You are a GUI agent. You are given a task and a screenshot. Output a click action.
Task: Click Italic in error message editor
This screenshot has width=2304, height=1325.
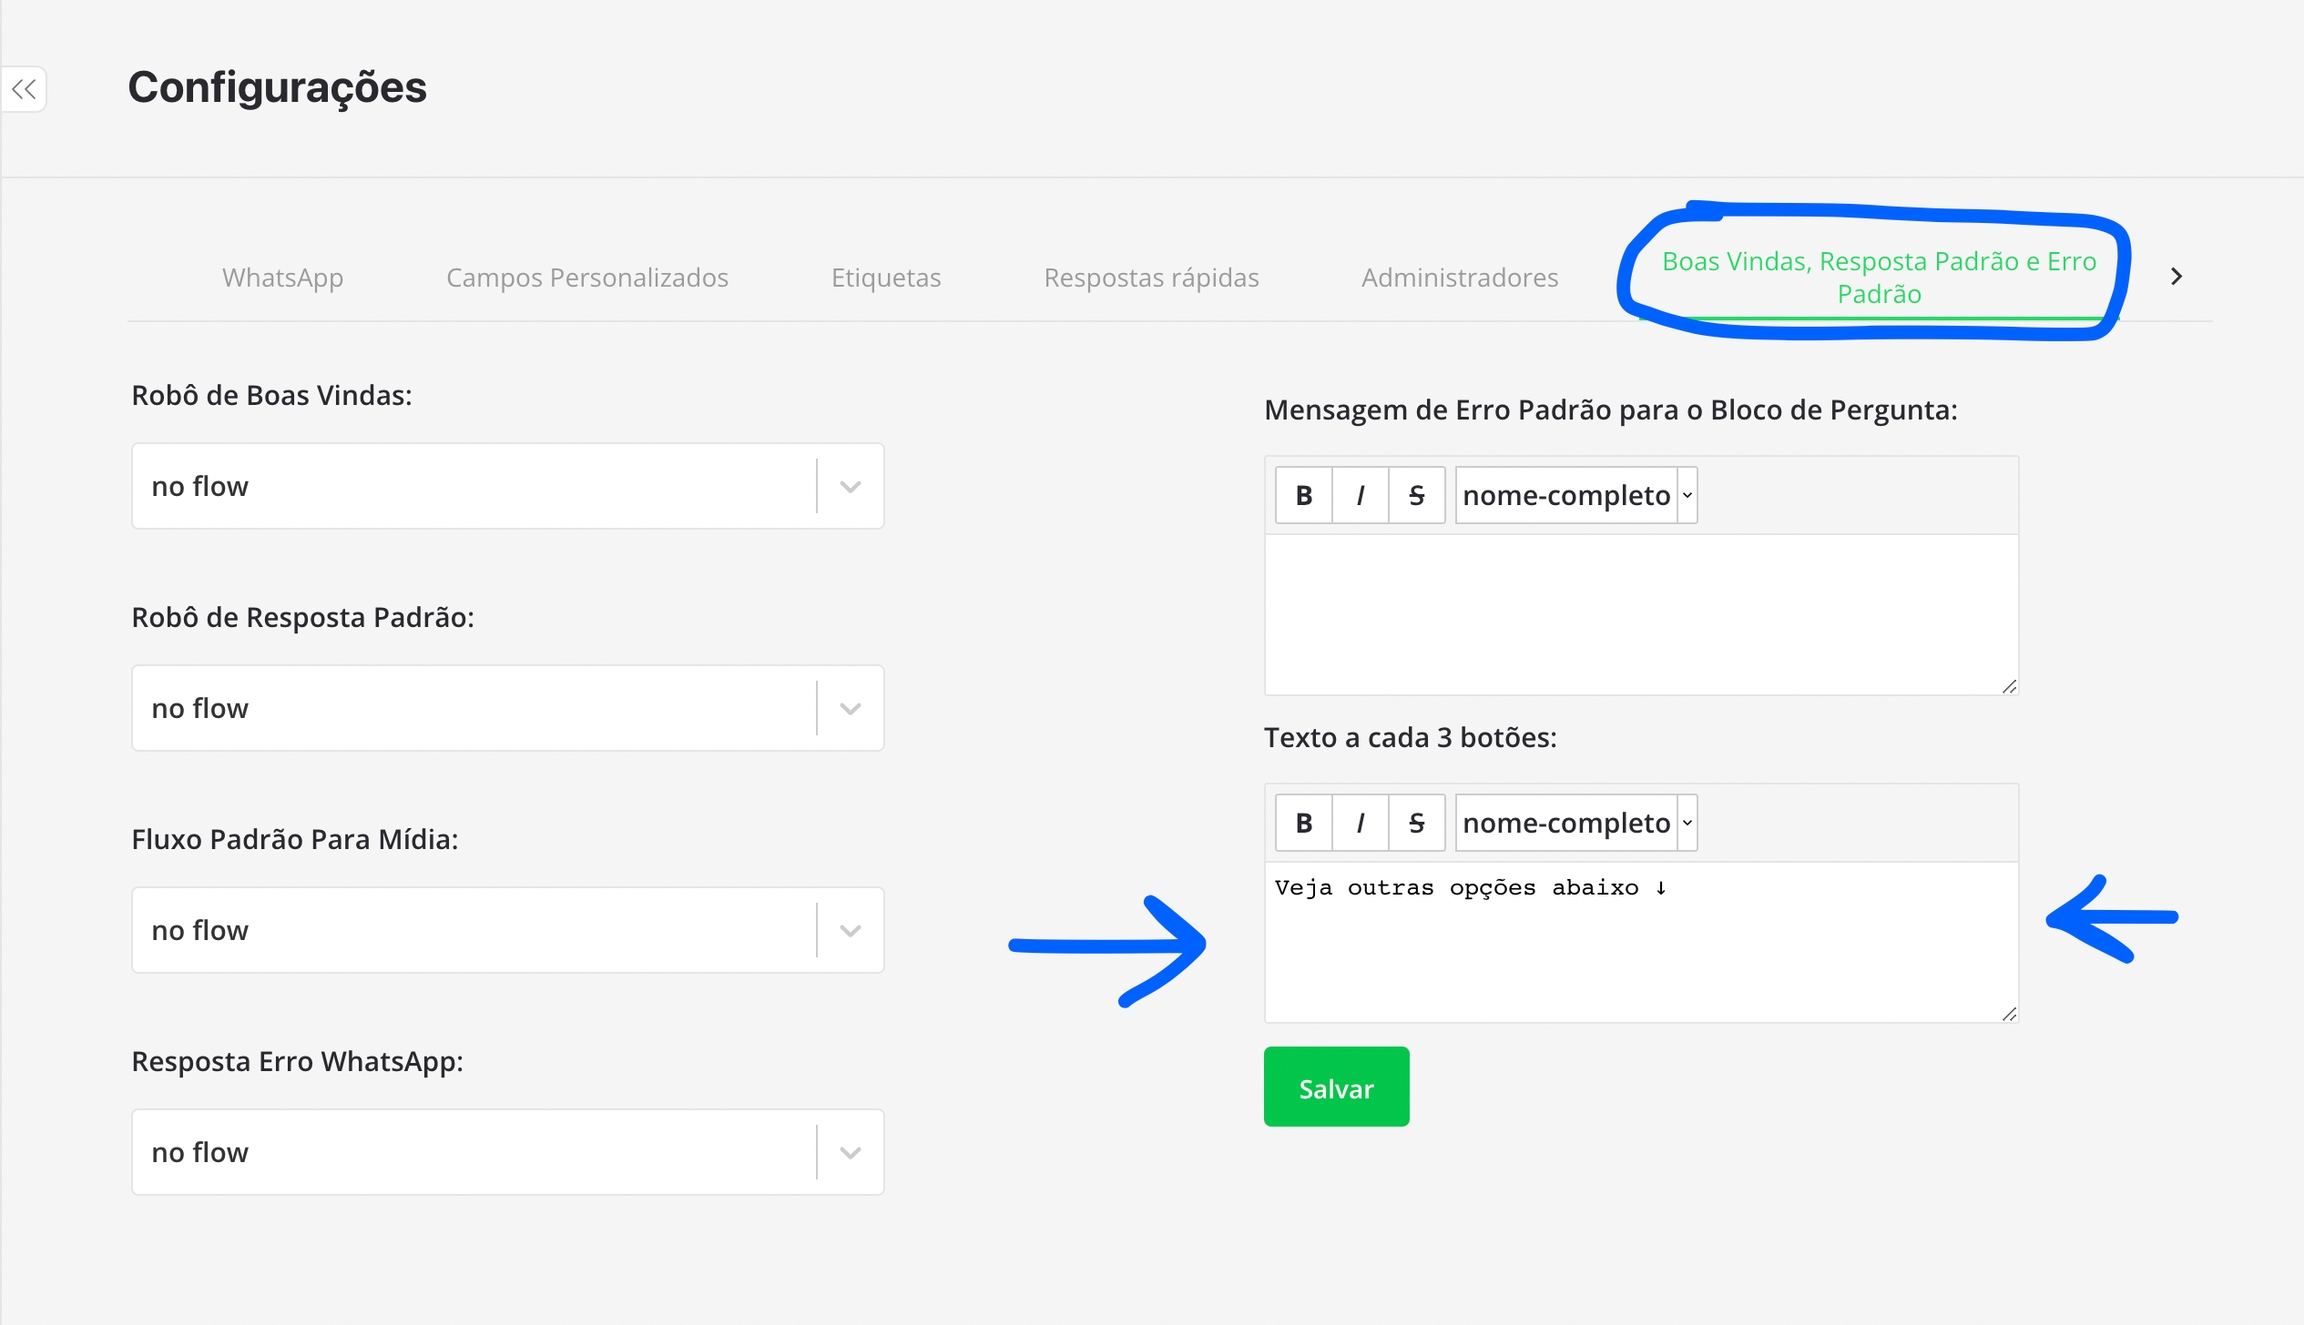tap(1360, 495)
